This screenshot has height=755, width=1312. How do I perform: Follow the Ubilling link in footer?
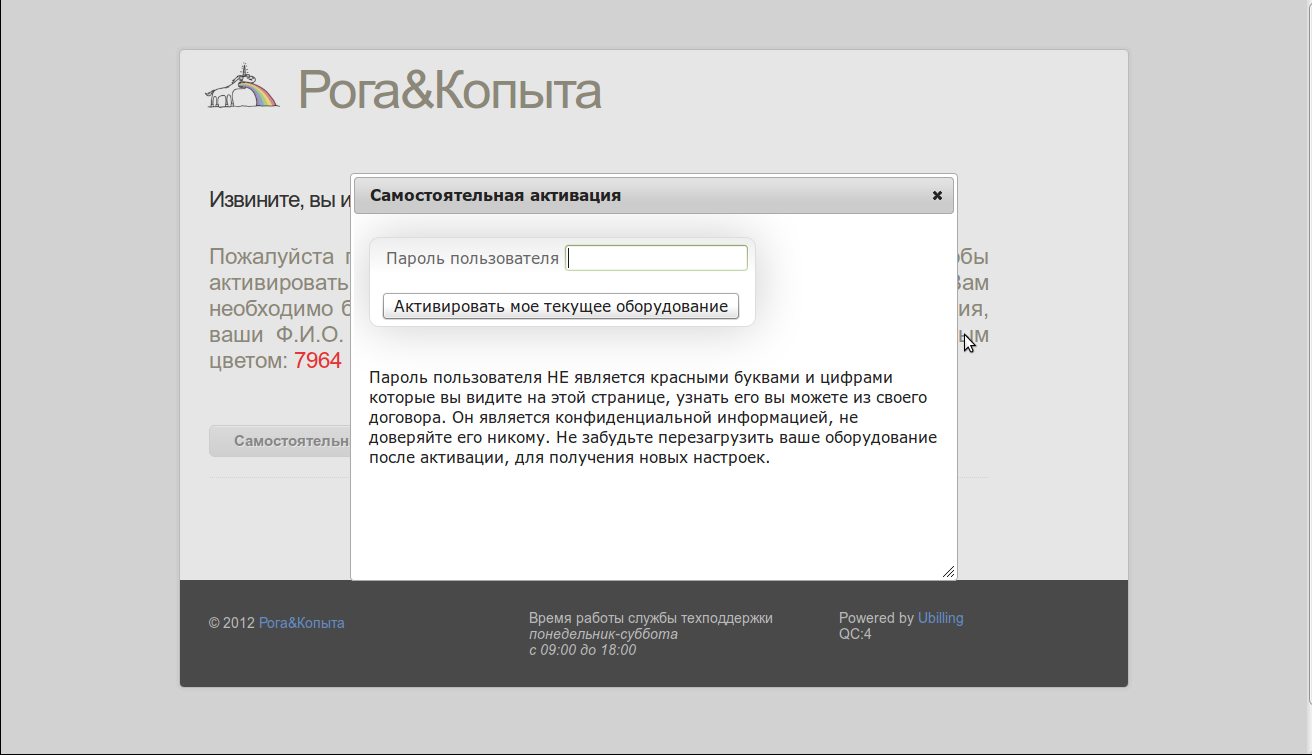click(940, 618)
